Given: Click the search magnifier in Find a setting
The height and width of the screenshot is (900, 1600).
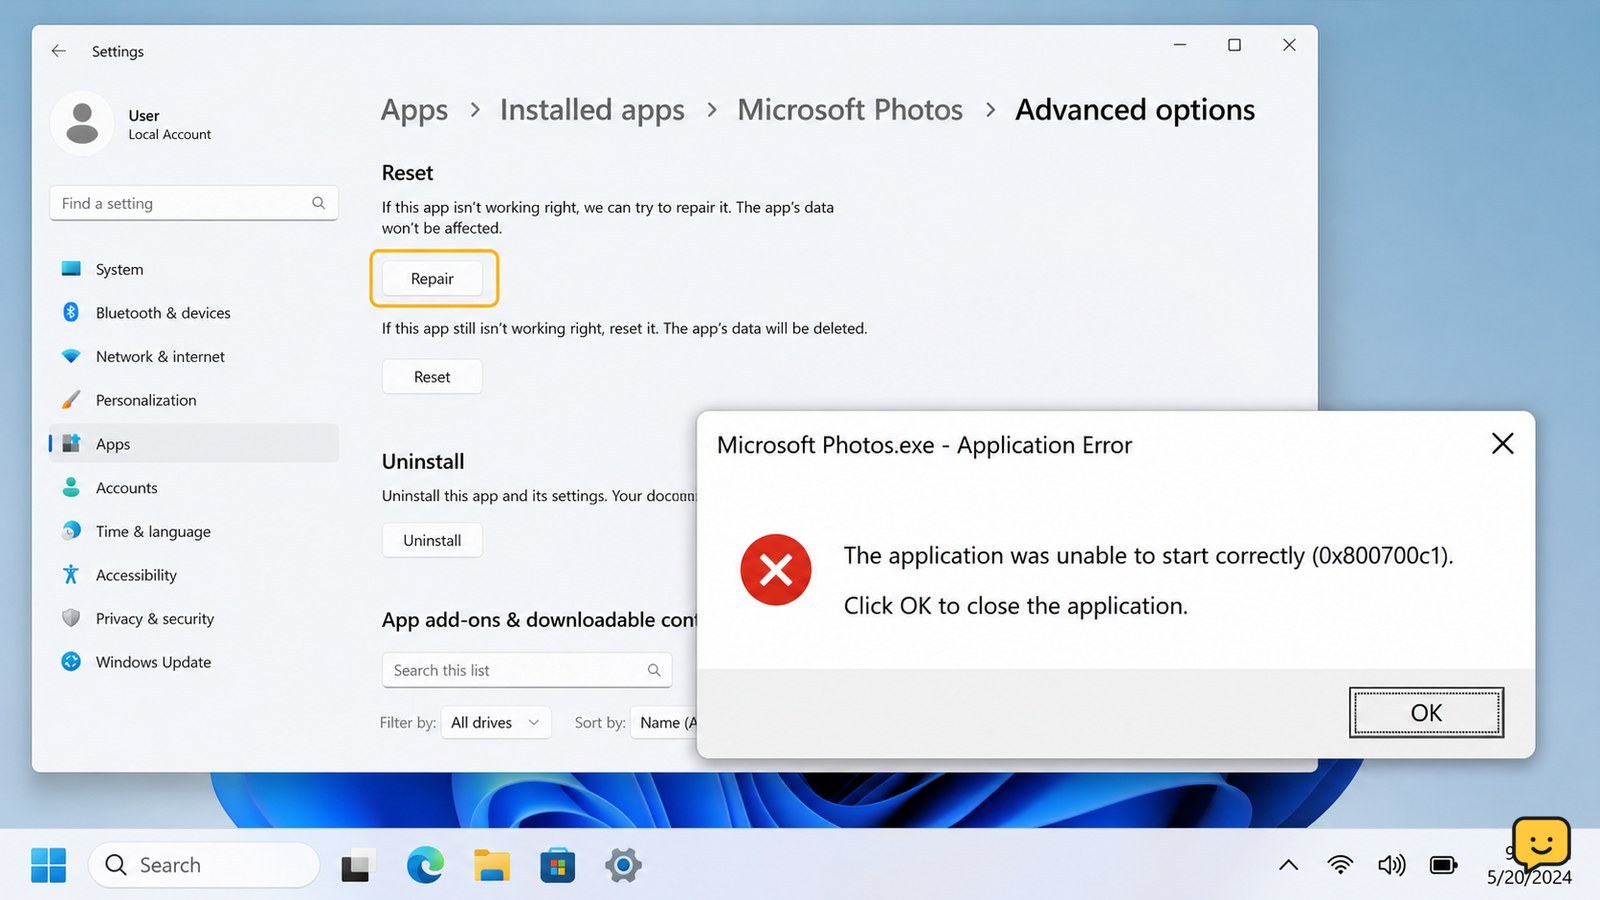Looking at the screenshot, I should pyautogui.click(x=318, y=203).
